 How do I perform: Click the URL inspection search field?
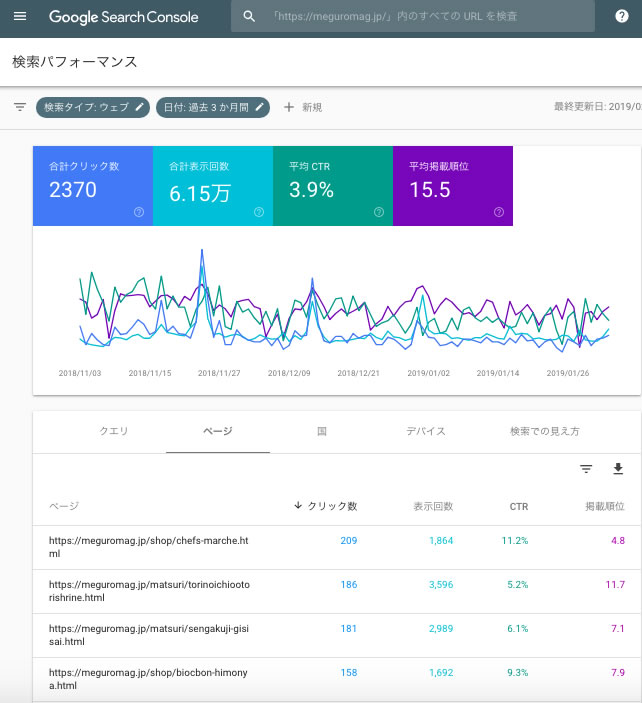pos(420,17)
